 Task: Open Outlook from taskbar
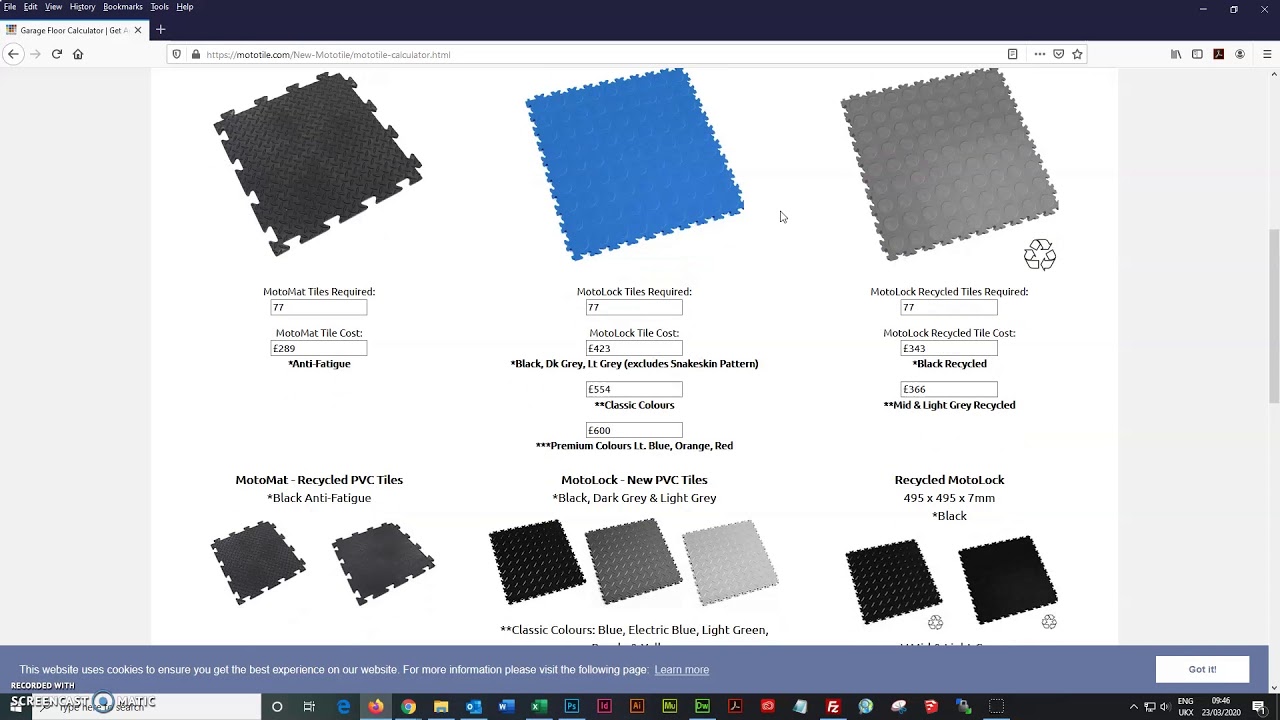[473, 707]
